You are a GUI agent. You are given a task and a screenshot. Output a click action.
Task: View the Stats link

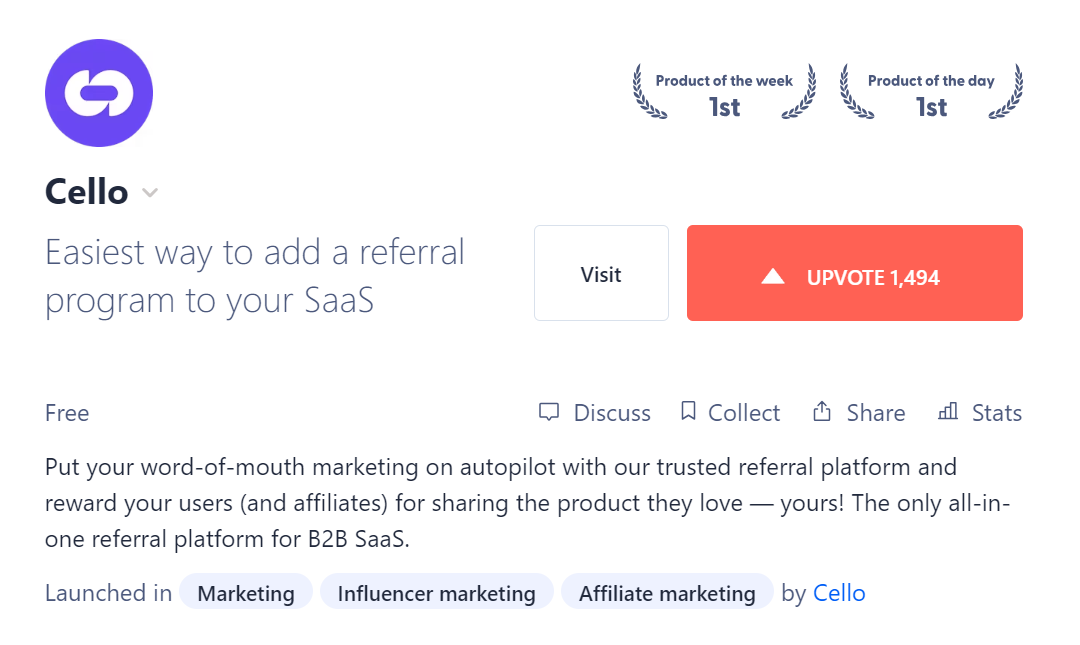point(997,413)
